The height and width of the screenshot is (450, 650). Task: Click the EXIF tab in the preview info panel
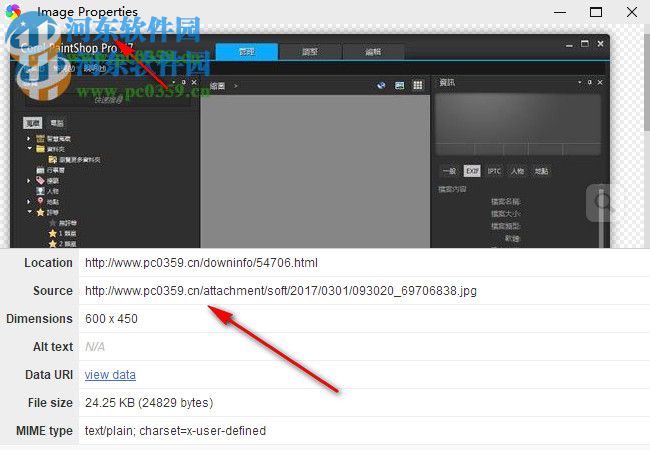click(472, 171)
